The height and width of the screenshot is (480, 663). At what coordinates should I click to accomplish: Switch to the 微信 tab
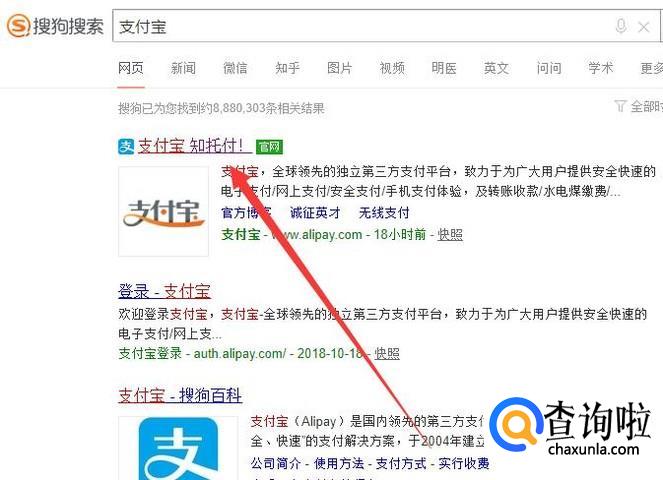(x=235, y=68)
